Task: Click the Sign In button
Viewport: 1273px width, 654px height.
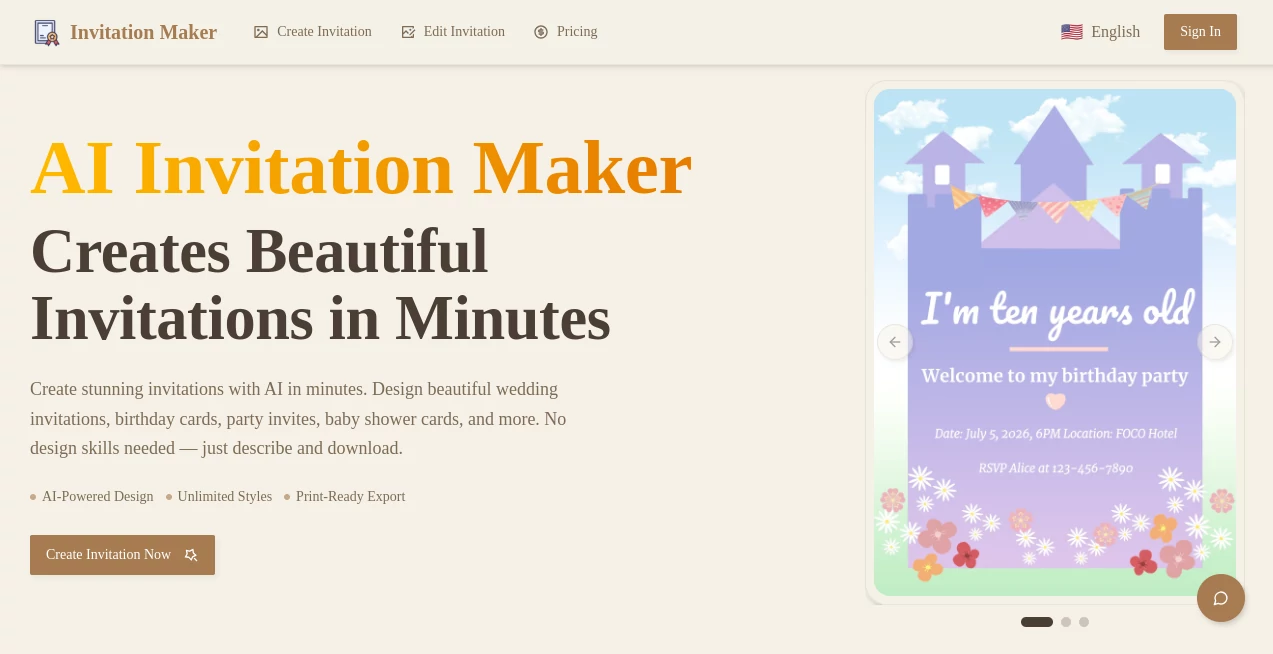Action: coord(1199,31)
